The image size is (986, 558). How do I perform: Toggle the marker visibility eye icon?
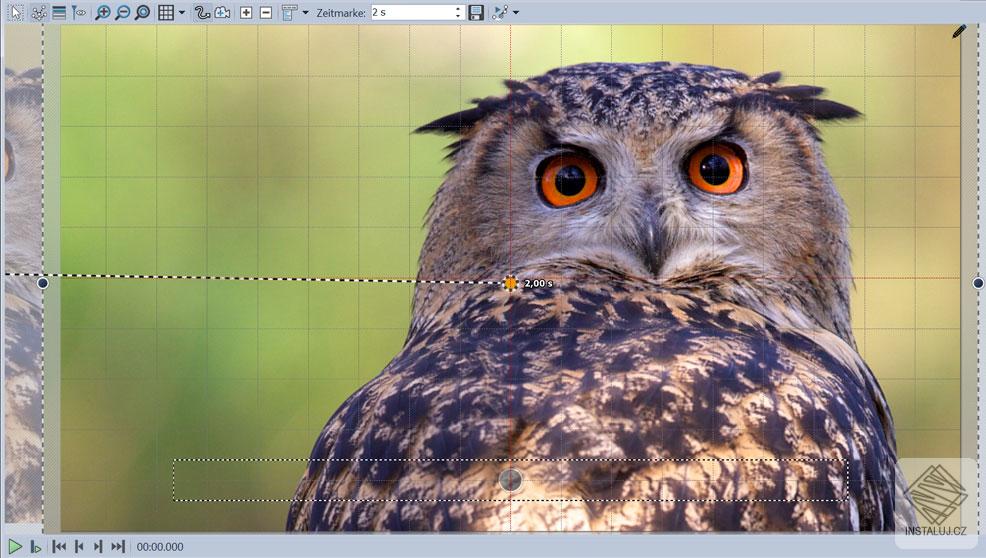tap(79, 13)
